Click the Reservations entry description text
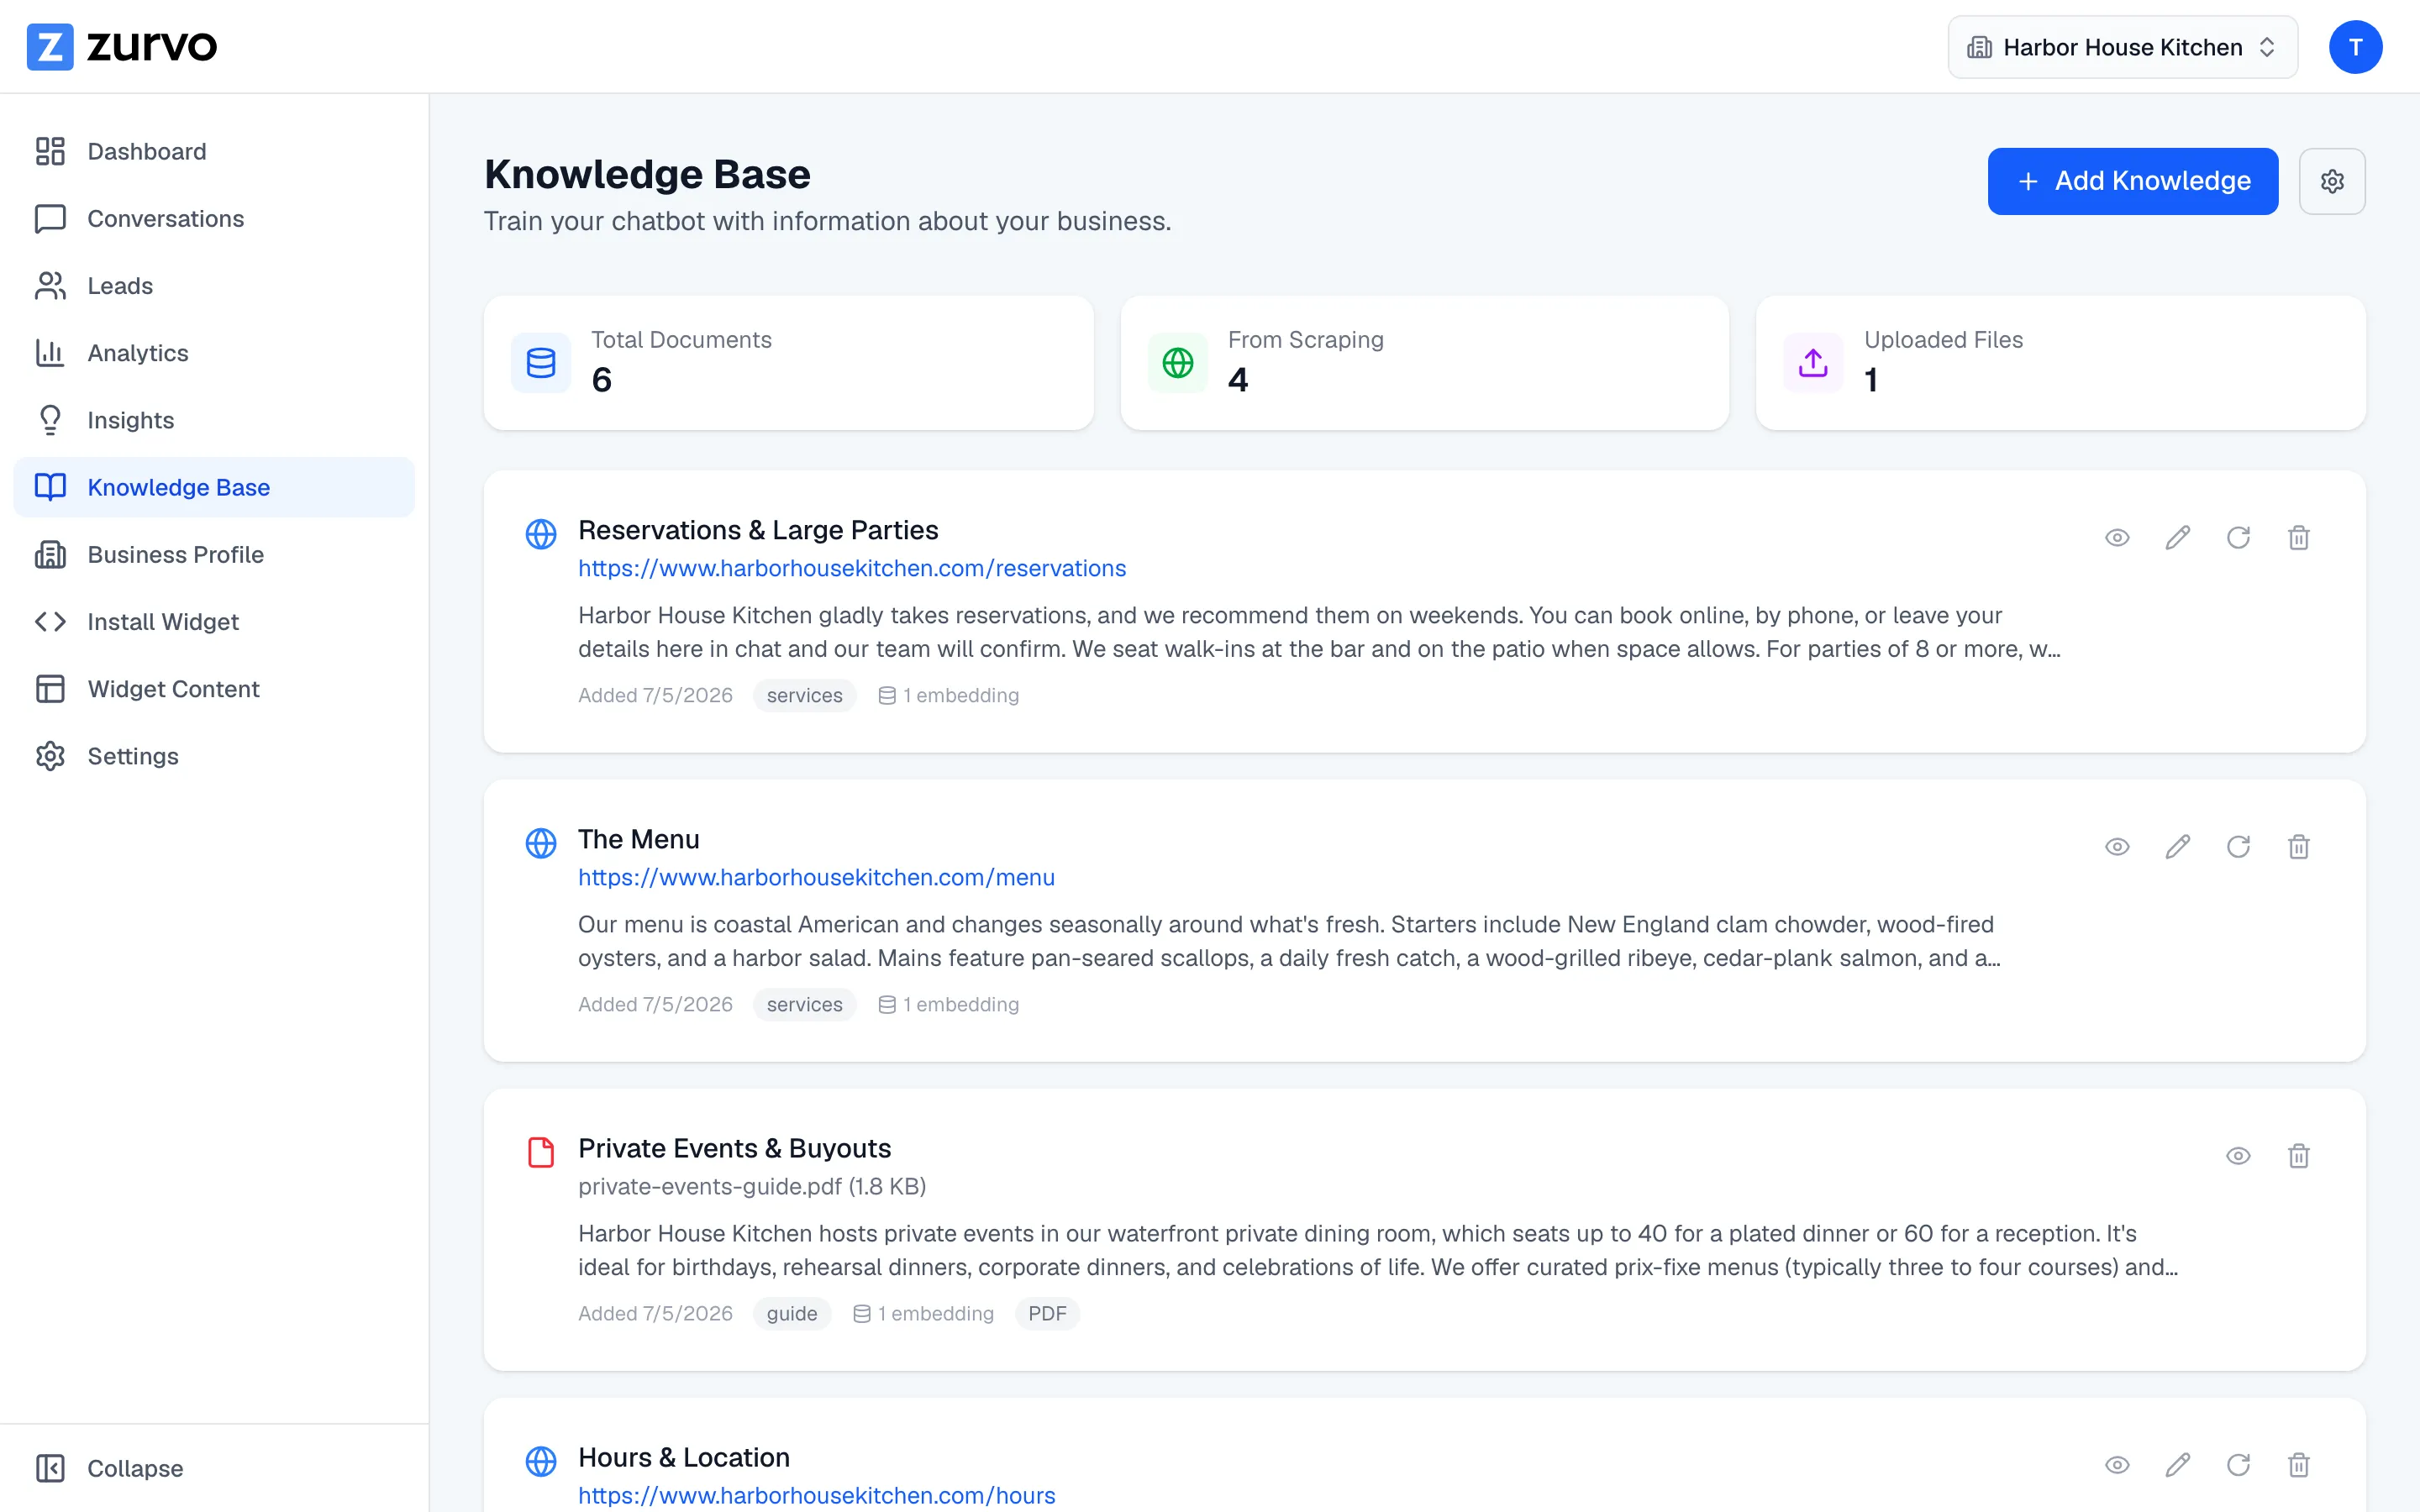Viewport: 2420px width, 1512px height. pyautogui.click(x=1319, y=632)
